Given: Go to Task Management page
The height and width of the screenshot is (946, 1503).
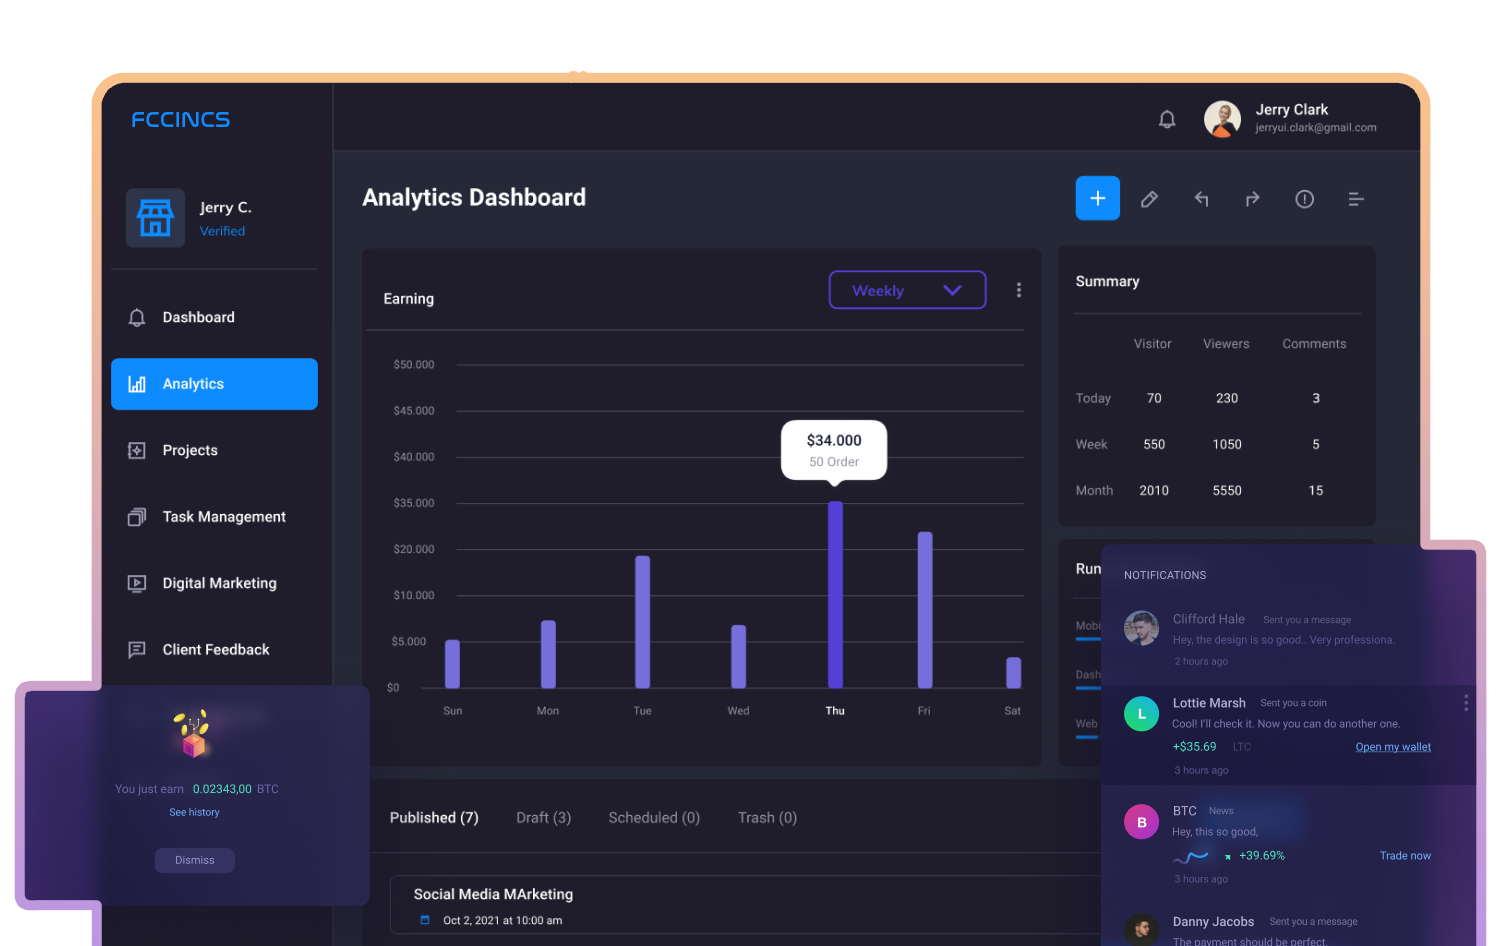Looking at the screenshot, I should pyautogui.click(x=224, y=517).
